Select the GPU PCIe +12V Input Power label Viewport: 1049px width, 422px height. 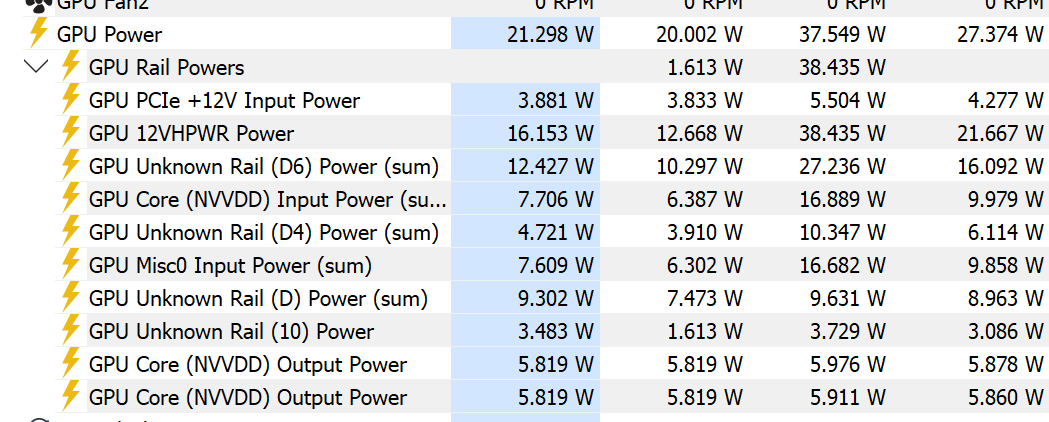(224, 101)
